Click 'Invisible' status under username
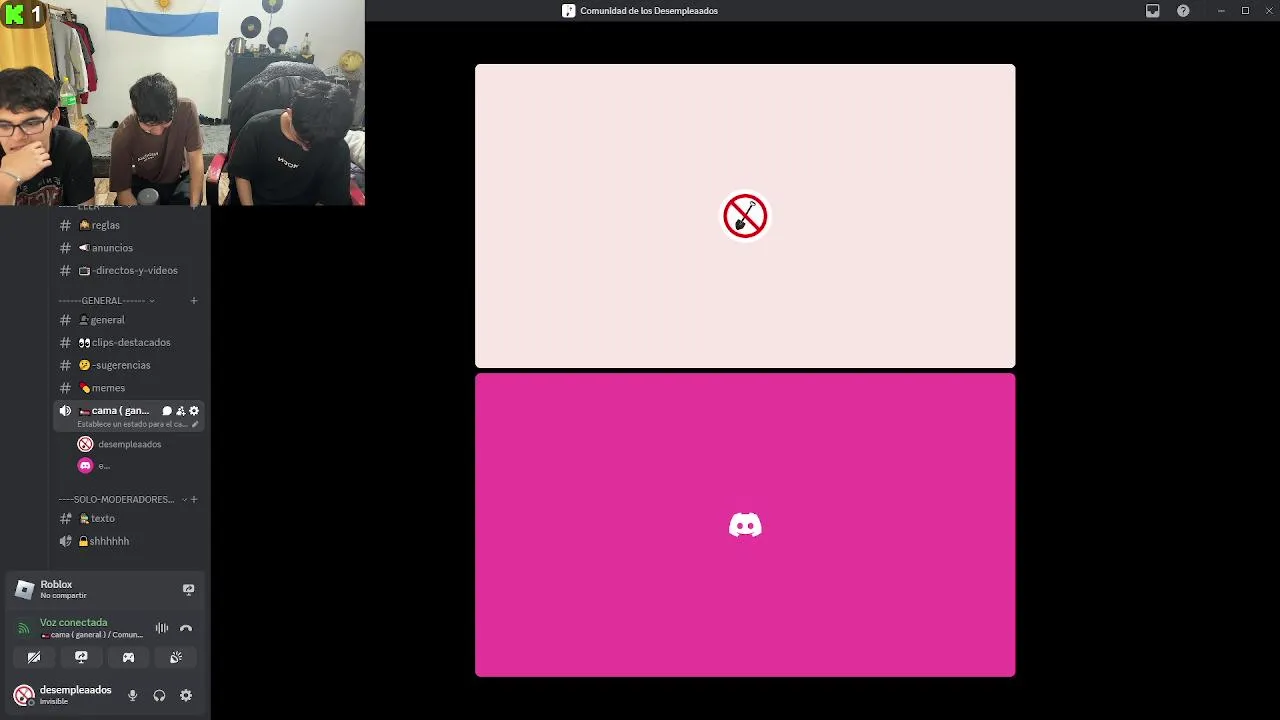 54,702
